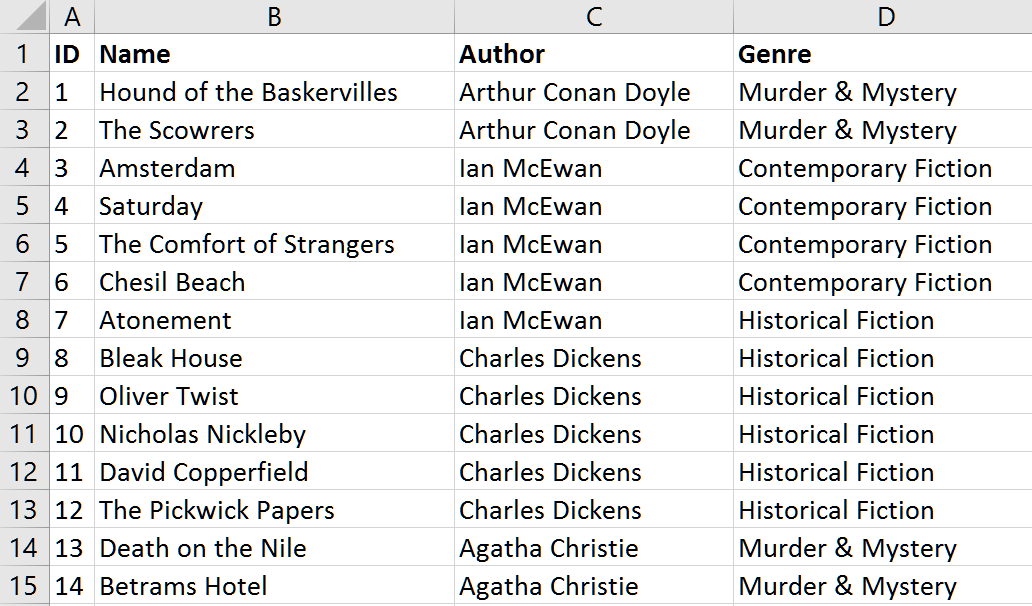Select row 8 header
1032x606 pixels.
pos(24,320)
